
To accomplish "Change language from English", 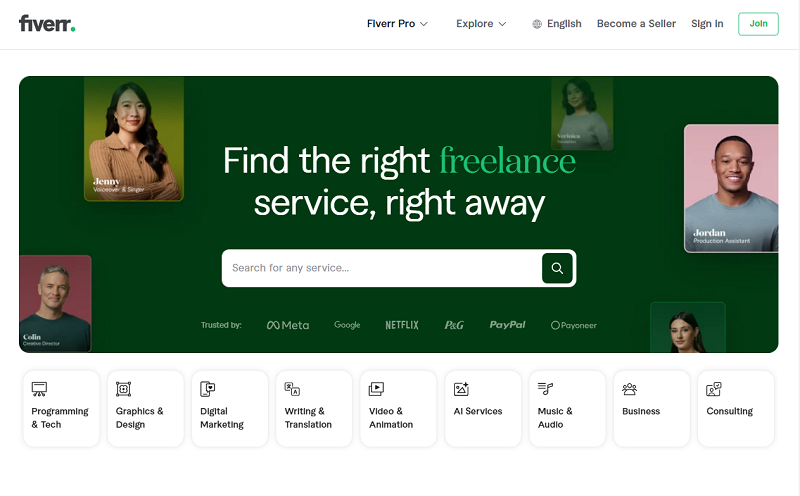I will 564,24.
